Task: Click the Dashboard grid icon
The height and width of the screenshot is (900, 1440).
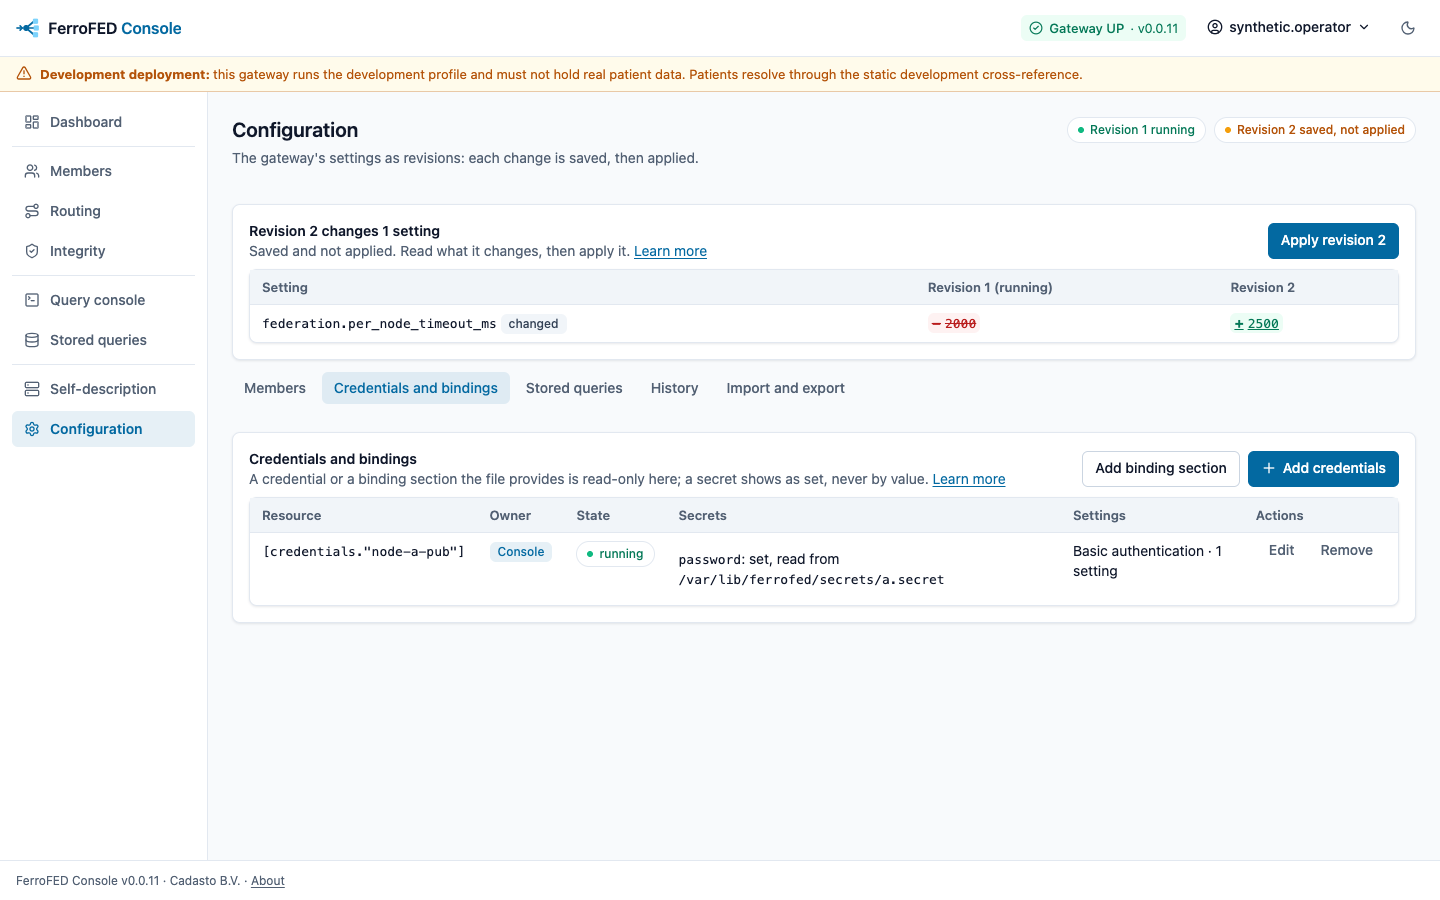Action: tap(32, 122)
